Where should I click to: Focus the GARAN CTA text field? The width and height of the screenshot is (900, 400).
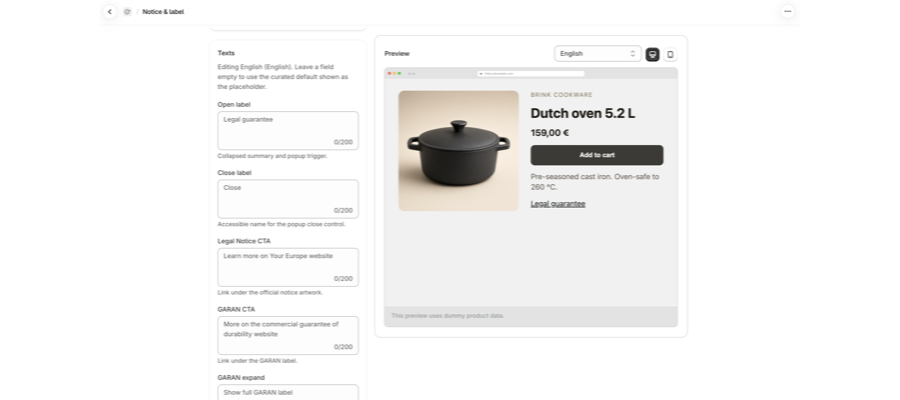(288, 336)
